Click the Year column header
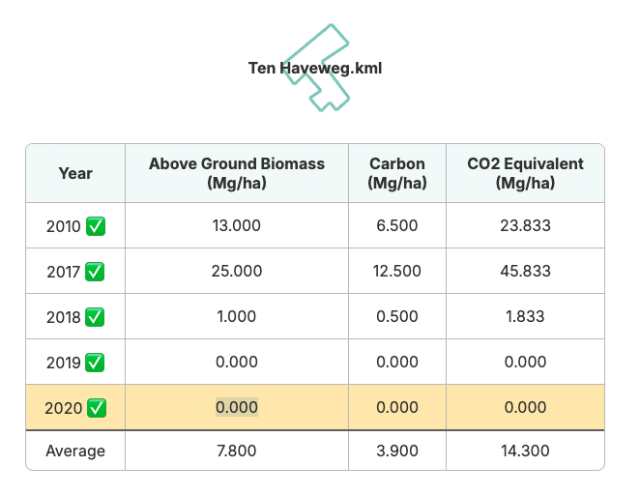Screen dimensions: 640x496 click(x=76, y=173)
